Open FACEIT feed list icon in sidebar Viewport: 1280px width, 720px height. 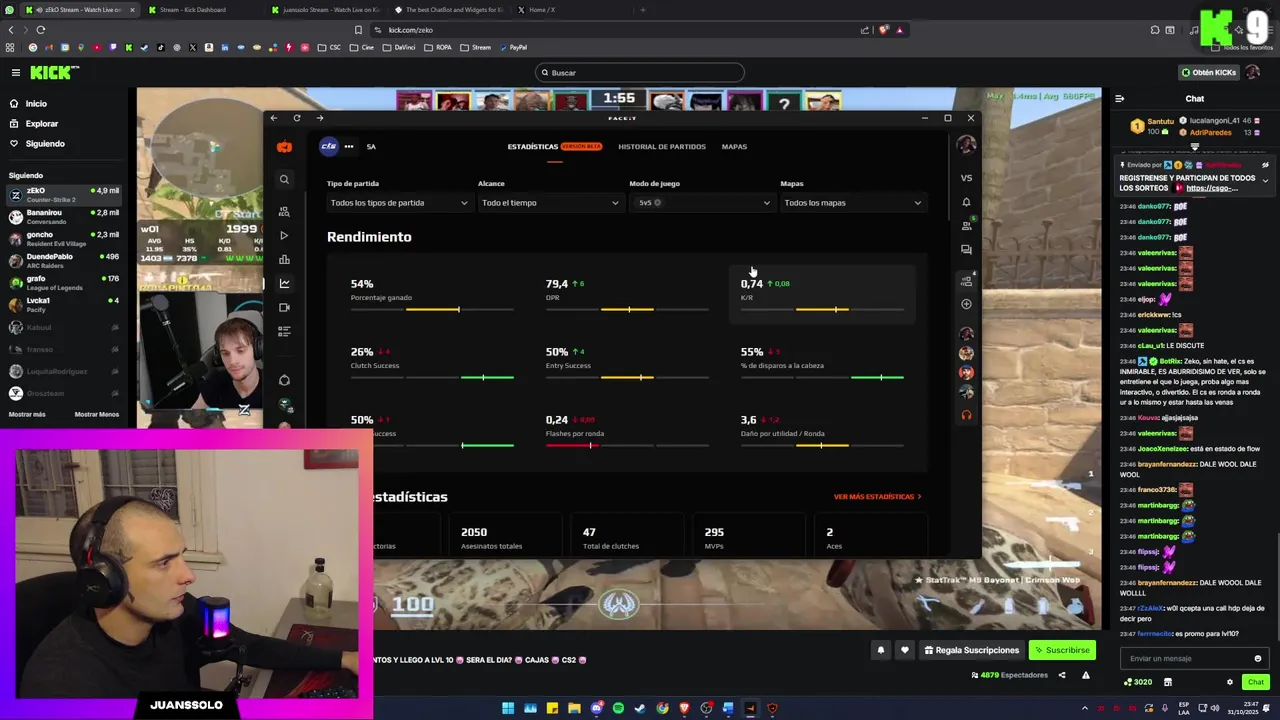(284, 331)
